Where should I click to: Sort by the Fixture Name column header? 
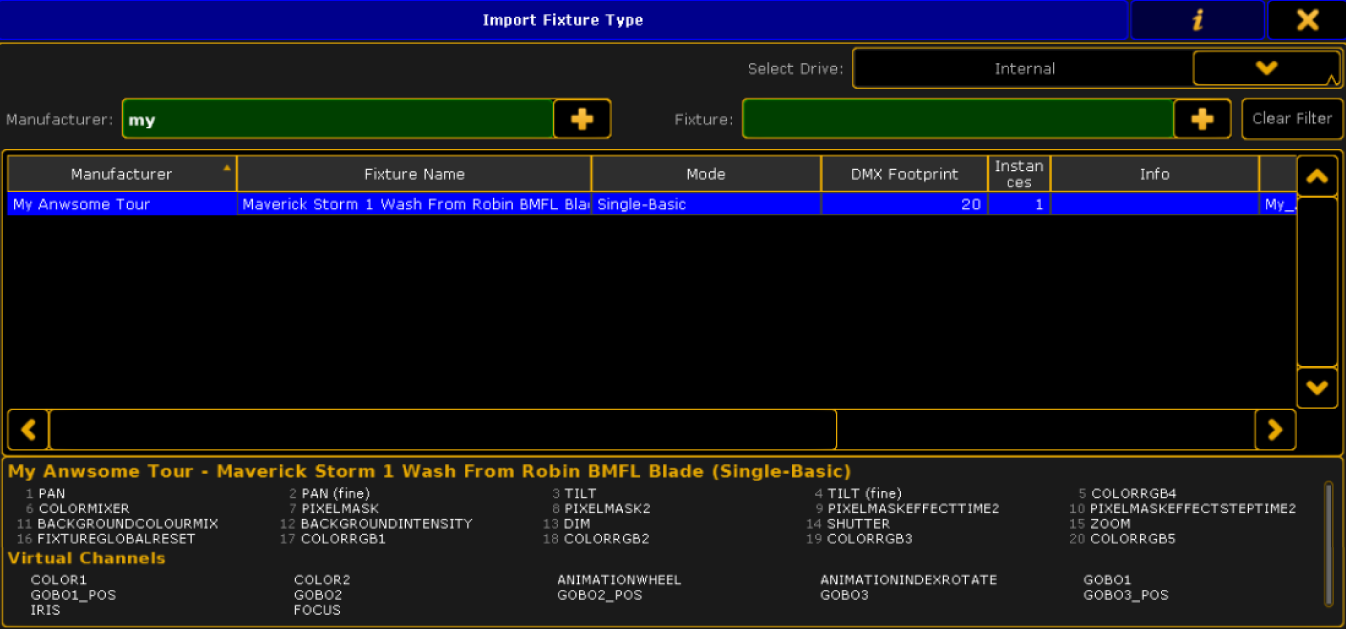click(x=414, y=174)
